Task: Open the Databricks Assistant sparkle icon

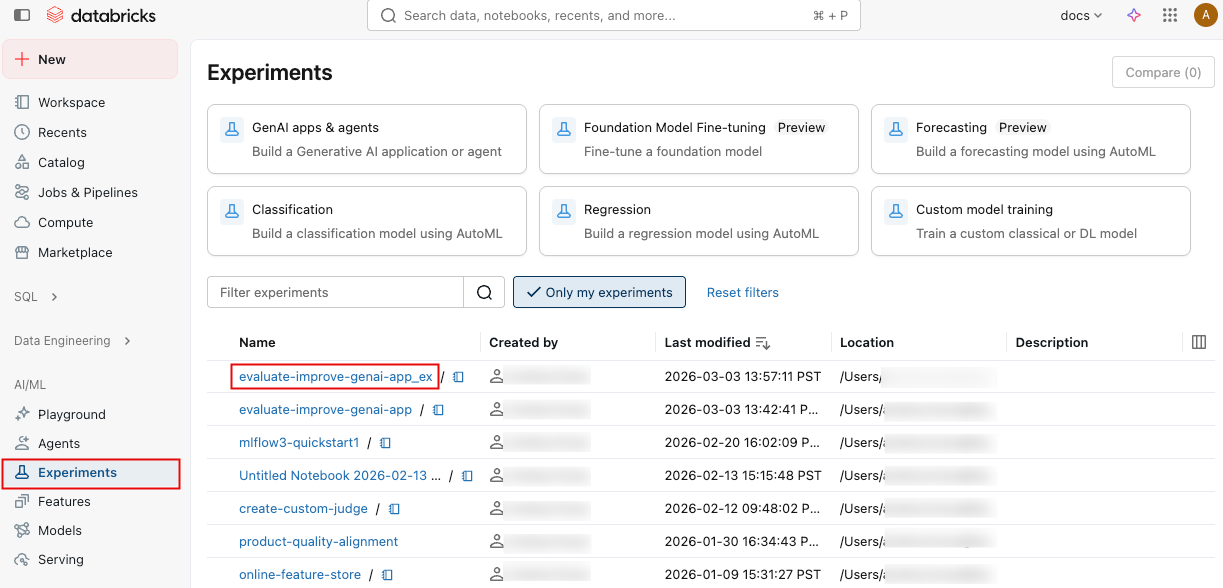Action: (1134, 16)
